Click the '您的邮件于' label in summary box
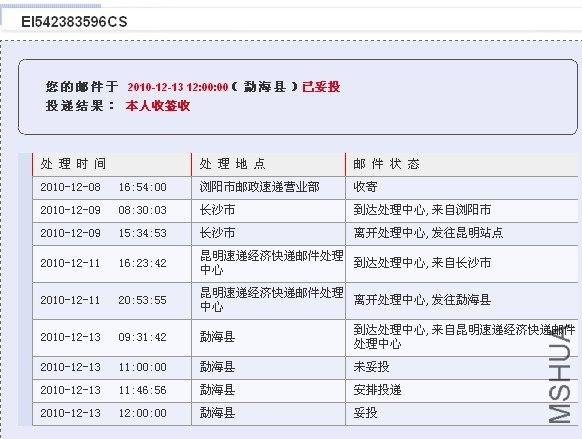 [x=82, y=86]
